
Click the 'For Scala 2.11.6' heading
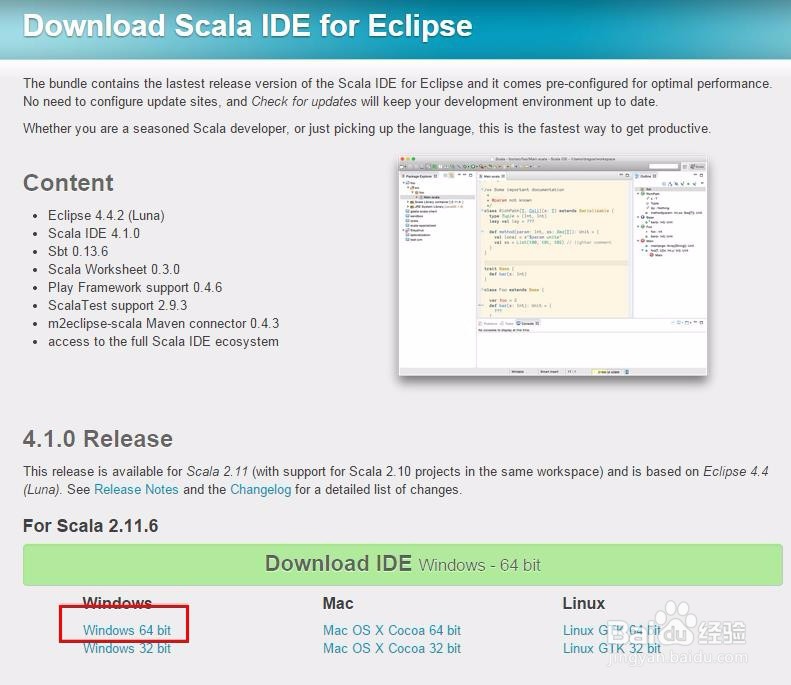[91, 526]
